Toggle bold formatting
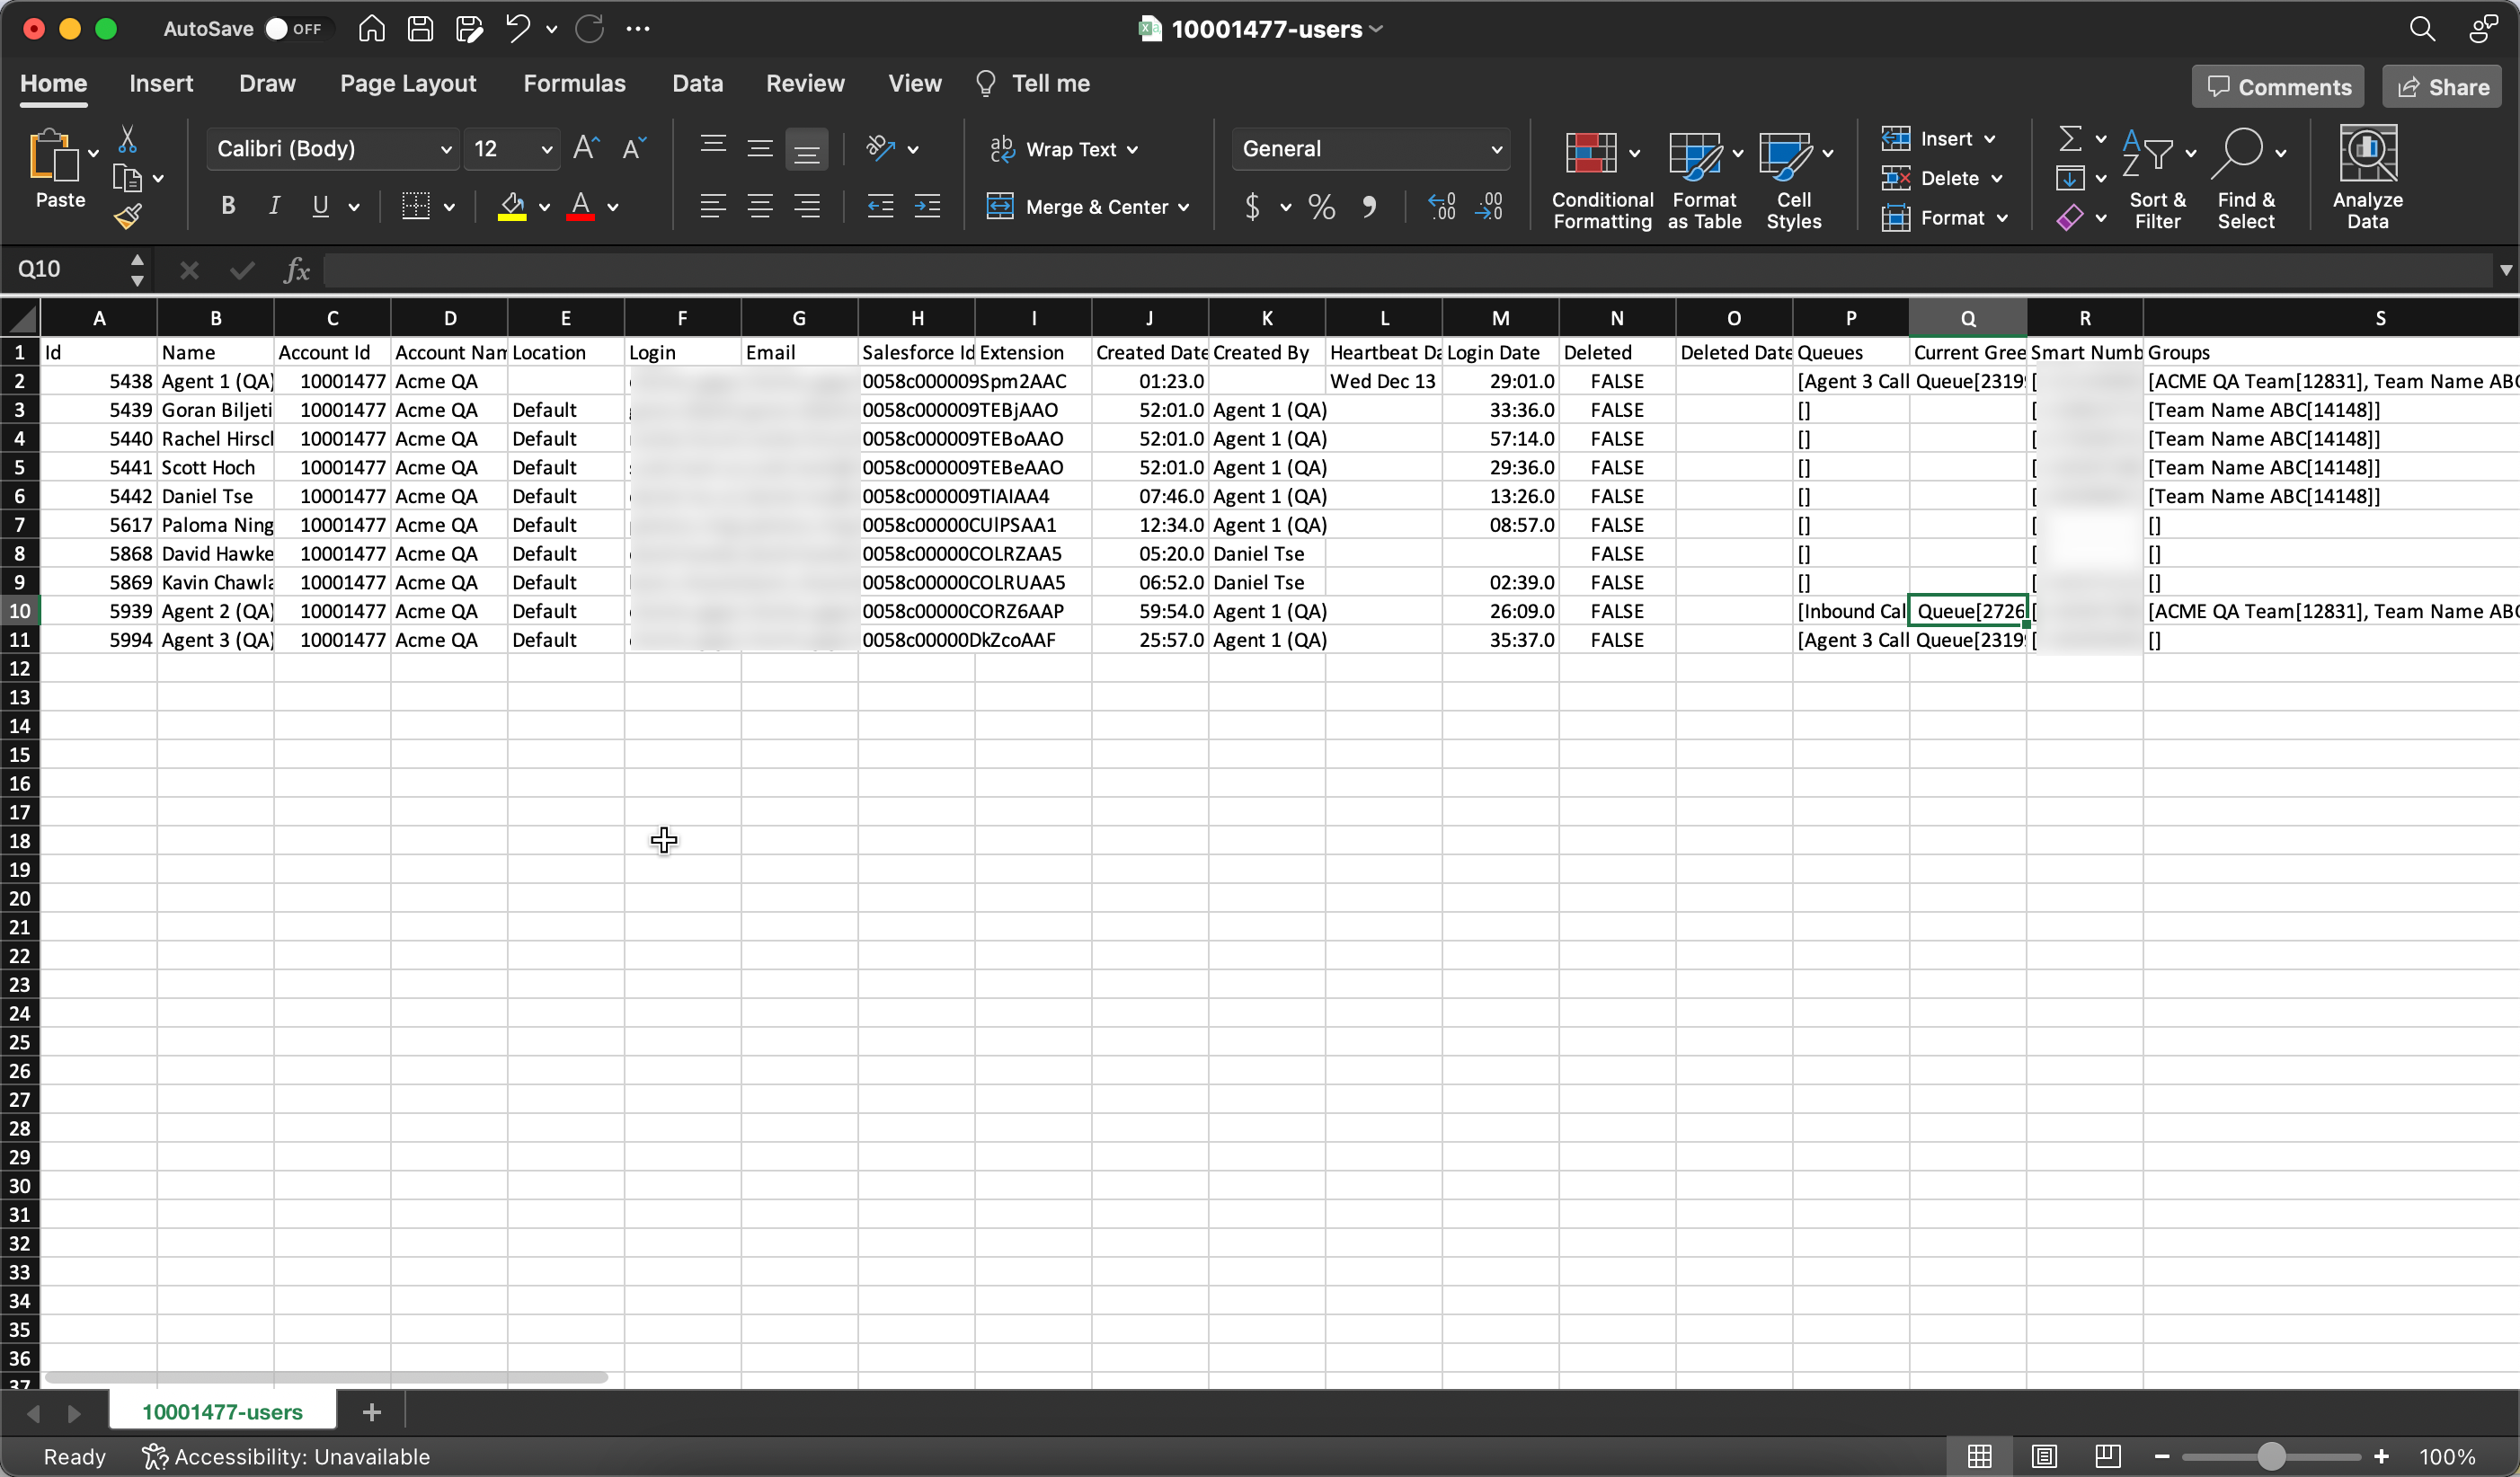 227,206
